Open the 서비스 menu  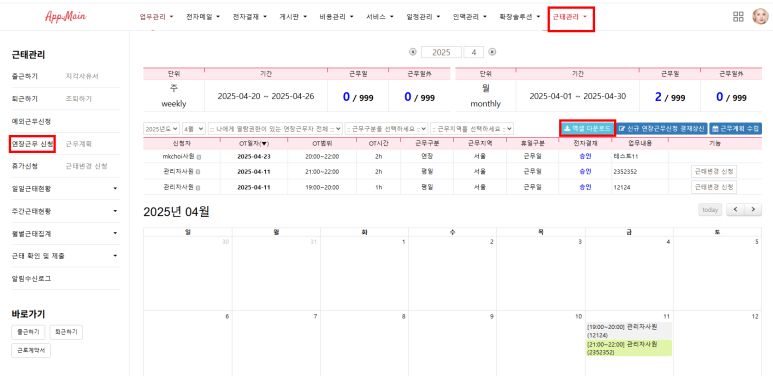point(380,16)
